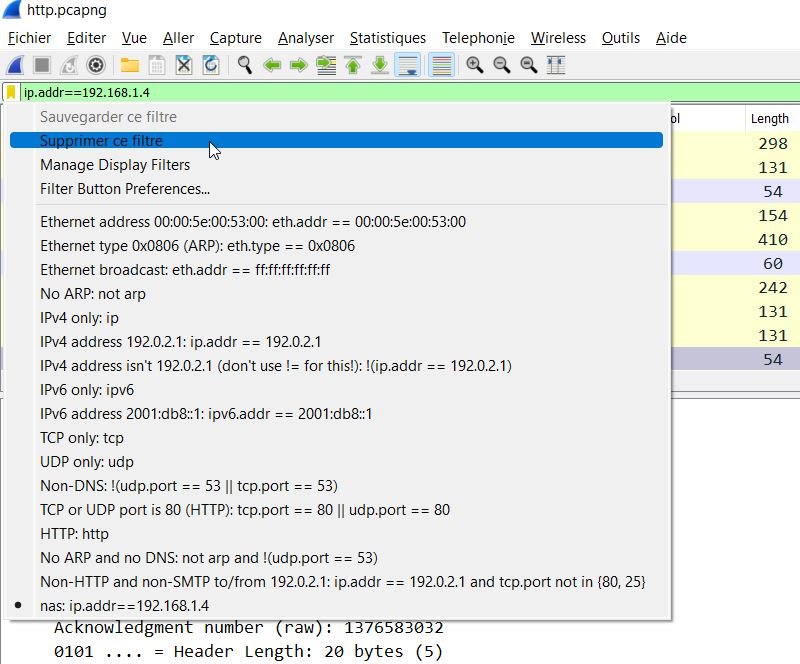The image size is (800, 664).
Task: Select 'Manage Display Filters' entry
Action: pyautogui.click(x=115, y=165)
